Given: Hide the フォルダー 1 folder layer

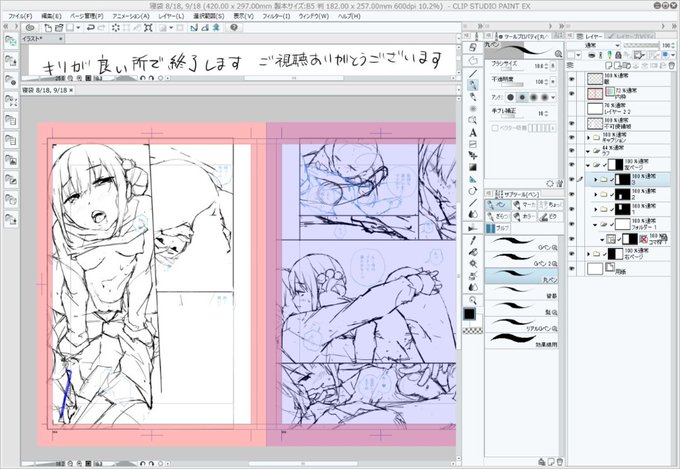Looking at the screenshot, I should (x=572, y=224).
